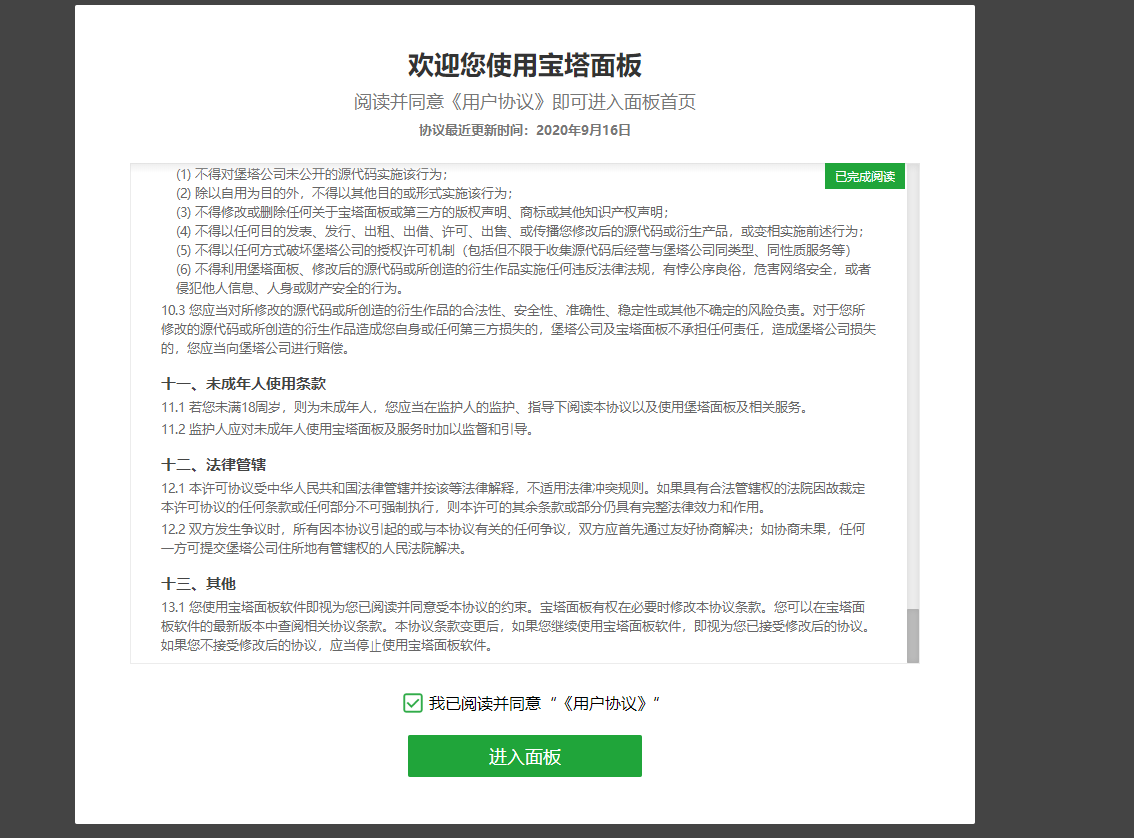
Task: Click the heading 十二、法律管辖
Action: 213,464
